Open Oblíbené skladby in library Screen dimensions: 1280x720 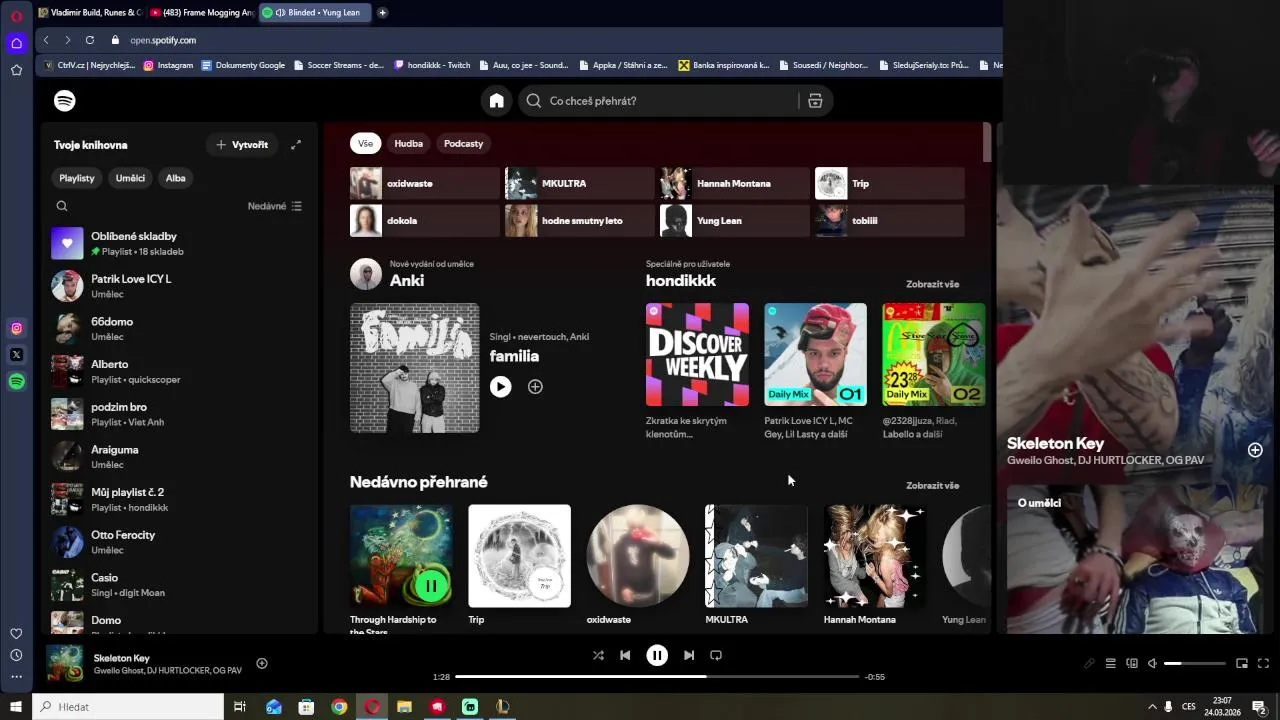(180, 243)
